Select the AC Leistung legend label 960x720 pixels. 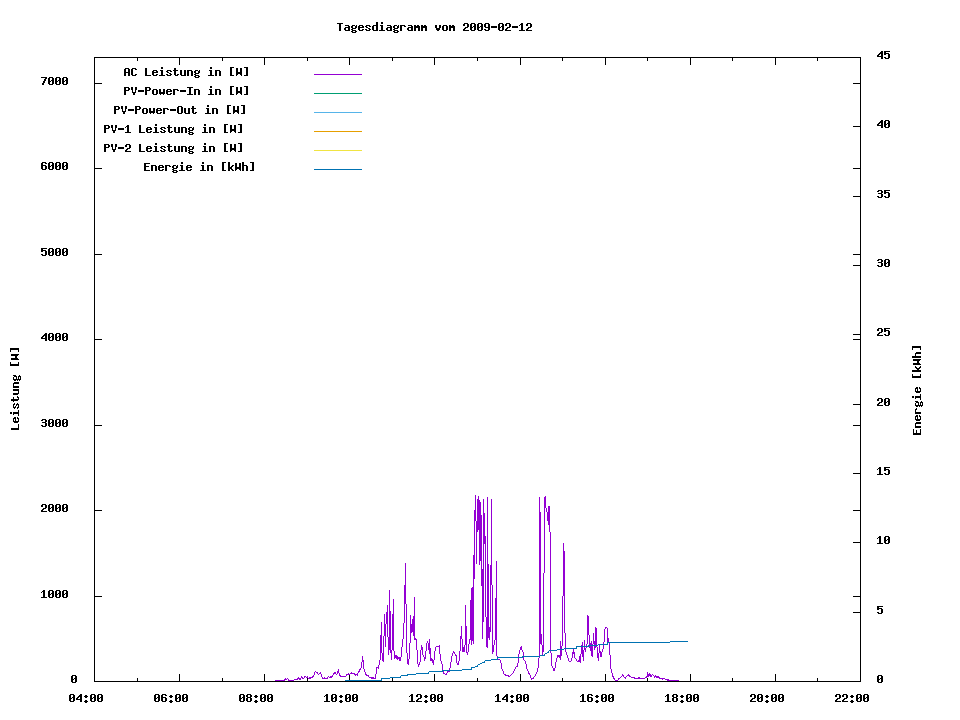click(186, 72)
